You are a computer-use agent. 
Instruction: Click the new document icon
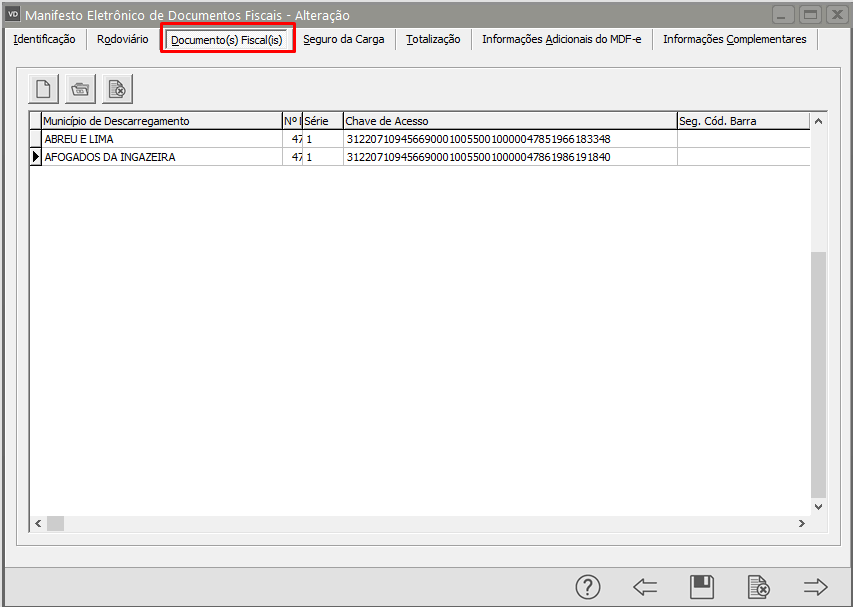coord(44,89)
